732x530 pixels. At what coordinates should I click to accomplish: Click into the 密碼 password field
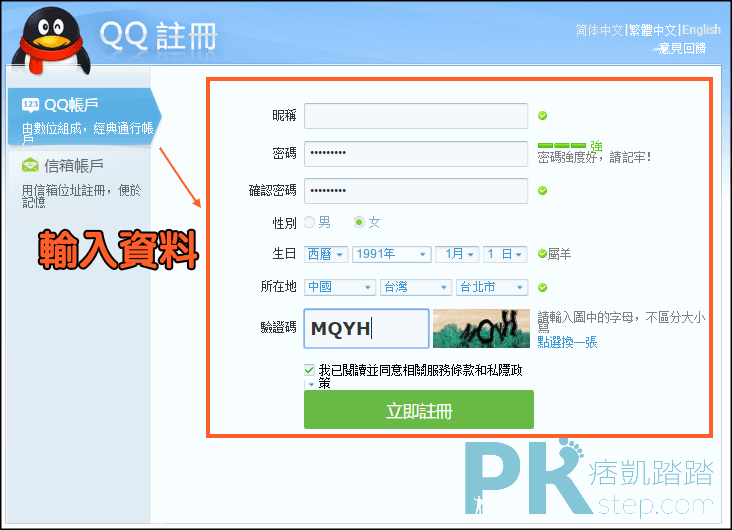416,153
